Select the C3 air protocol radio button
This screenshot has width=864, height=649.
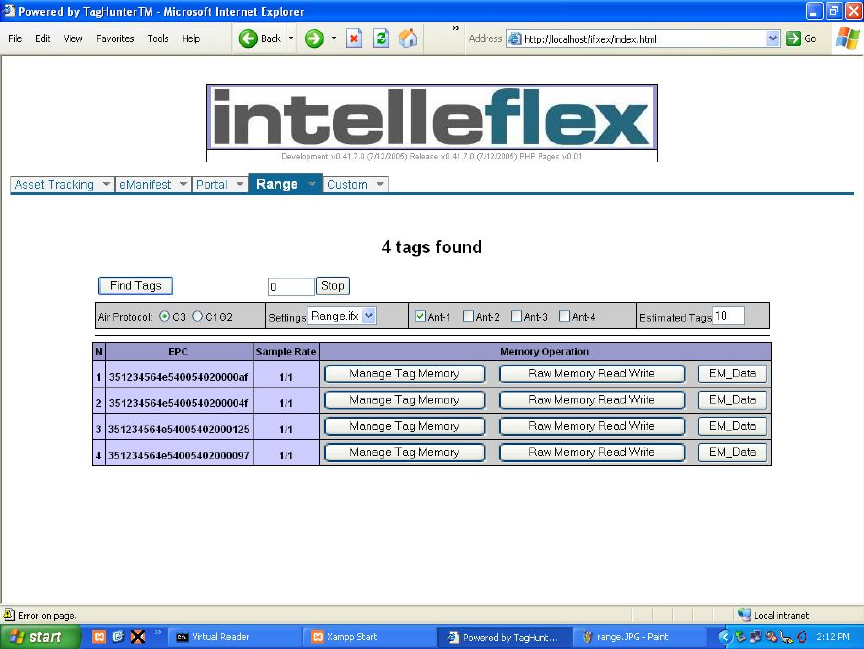[x=164, y=316]
